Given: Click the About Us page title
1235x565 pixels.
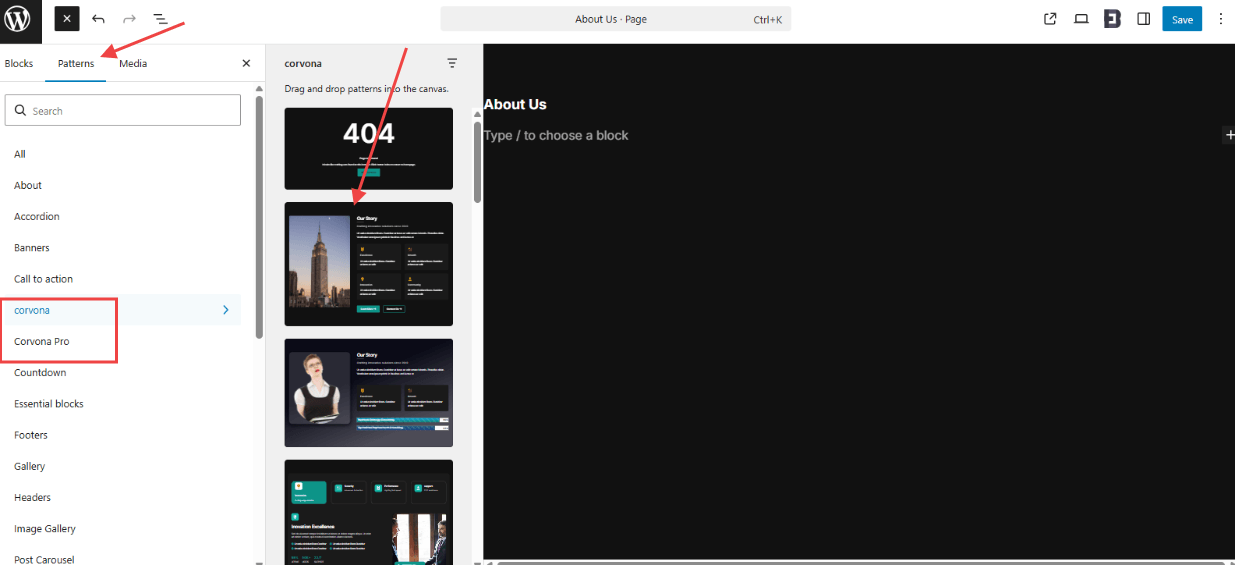Looking at the screenshot, I should click(x=515, y=104).
